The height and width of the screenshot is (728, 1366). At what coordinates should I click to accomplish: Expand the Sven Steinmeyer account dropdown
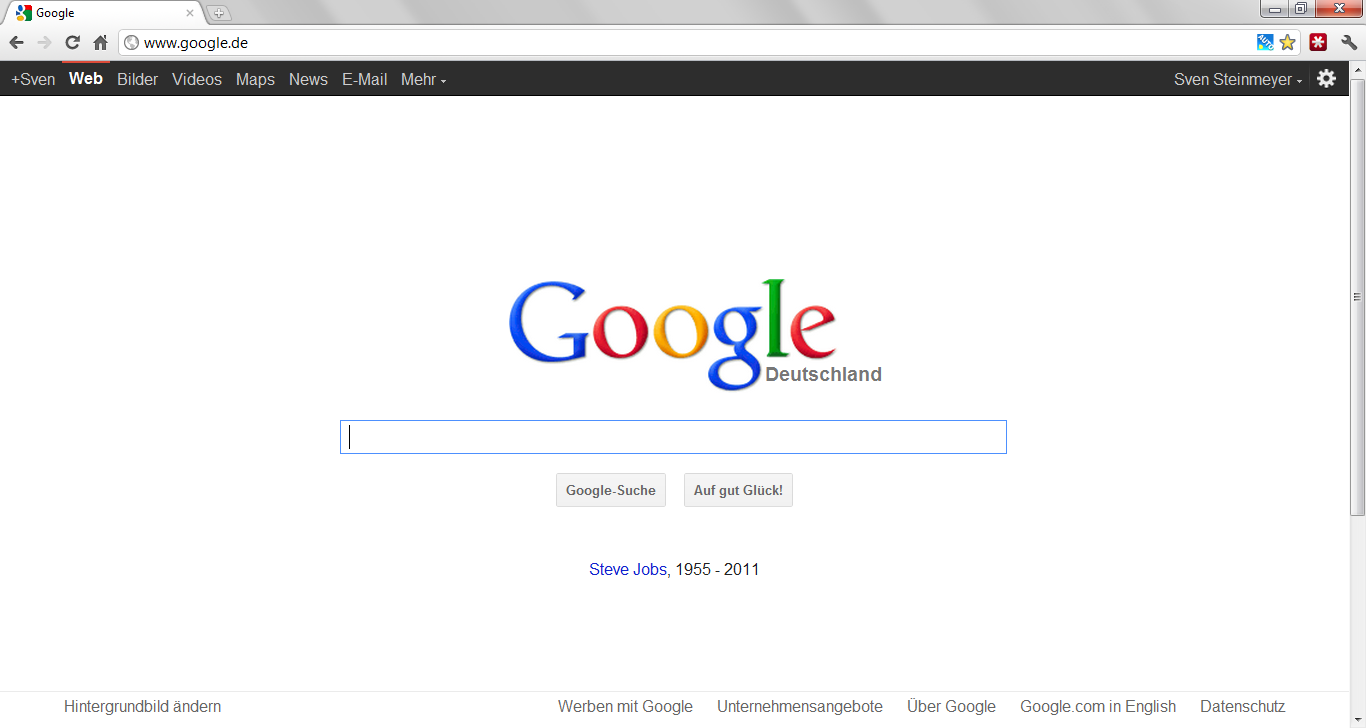click(1238, 79)
